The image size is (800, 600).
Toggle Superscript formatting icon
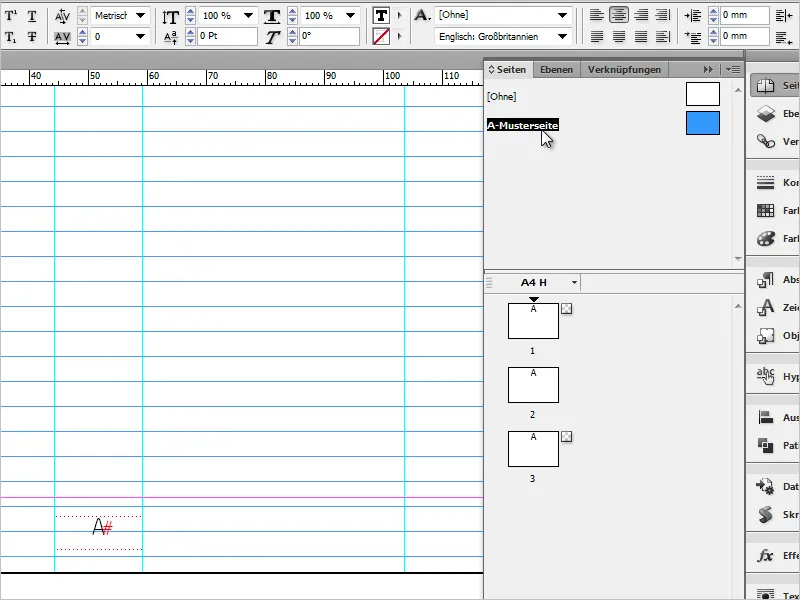tap(11, 16)
